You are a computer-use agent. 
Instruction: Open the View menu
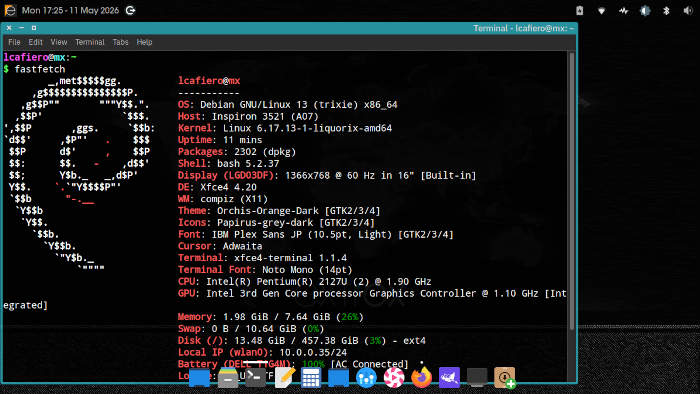[x=58, y=42]
